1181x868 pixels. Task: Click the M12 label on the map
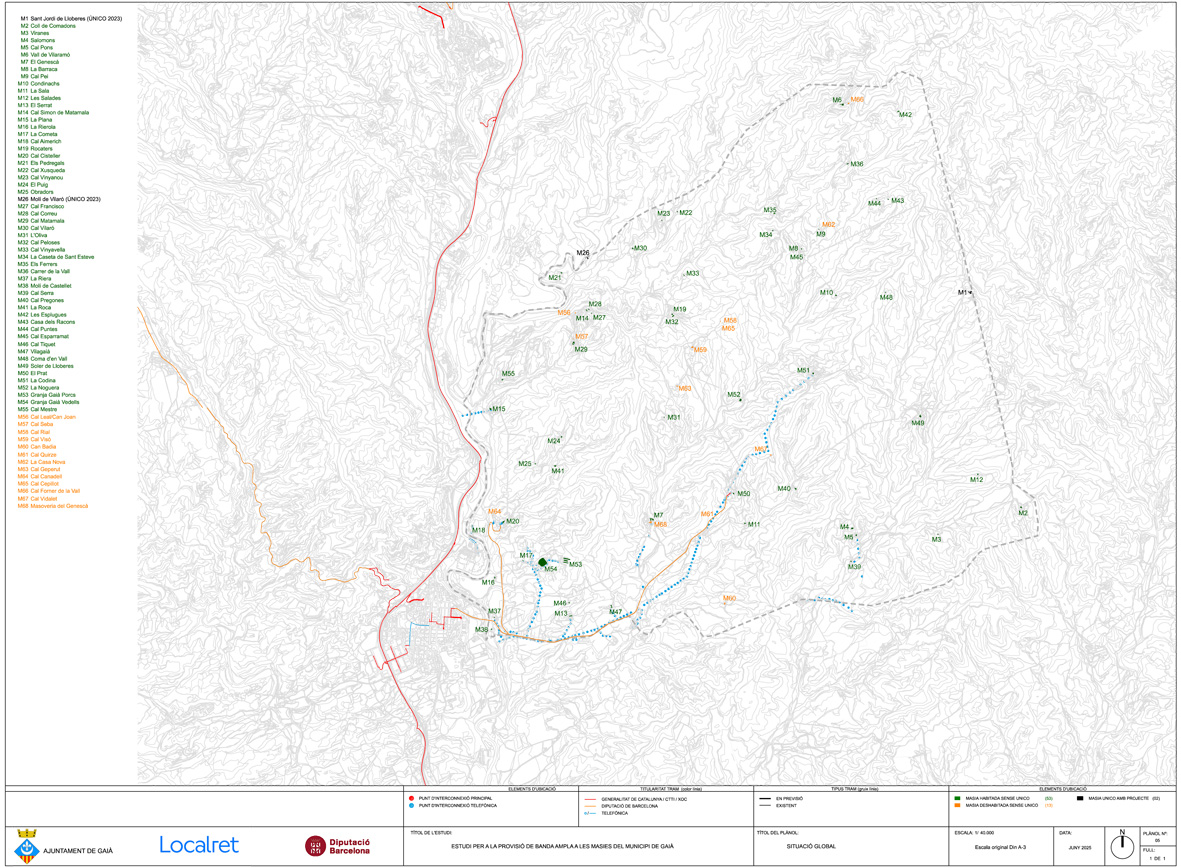977,479
